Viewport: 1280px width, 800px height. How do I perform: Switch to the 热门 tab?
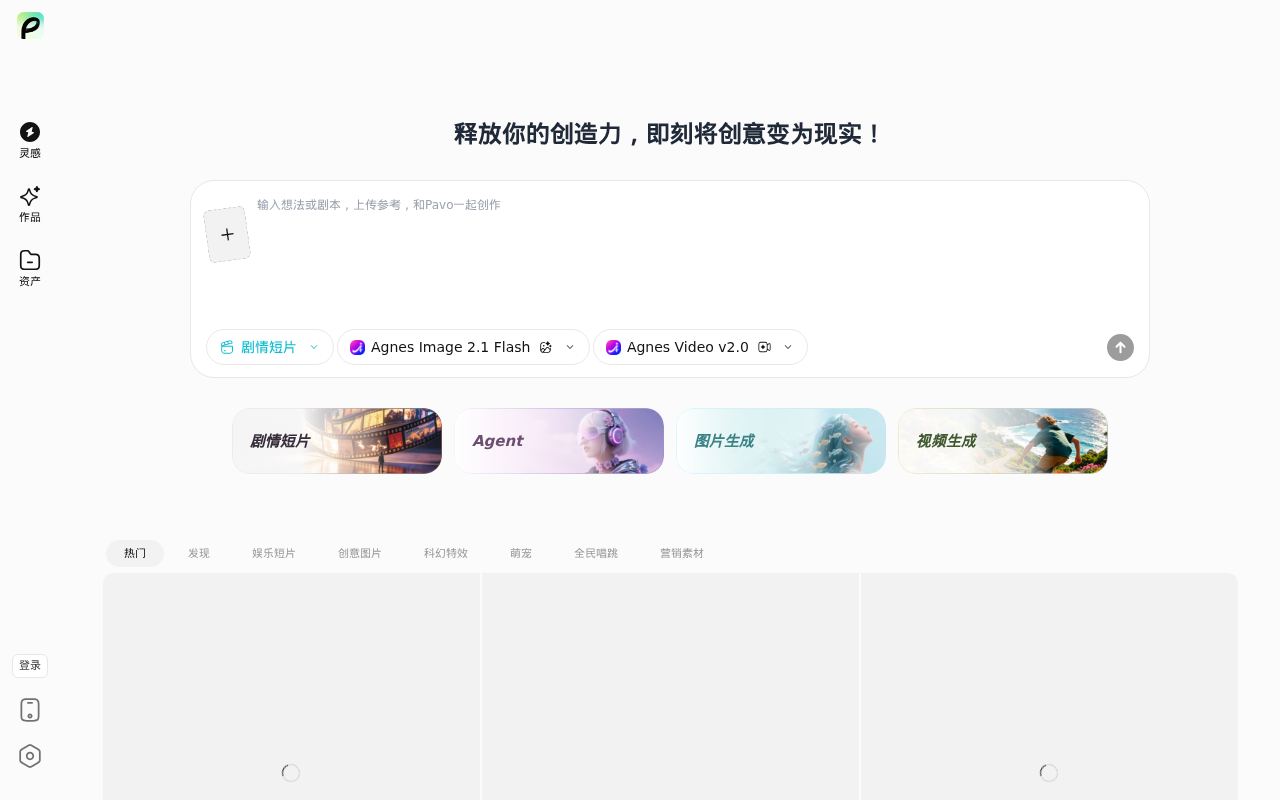135,553
